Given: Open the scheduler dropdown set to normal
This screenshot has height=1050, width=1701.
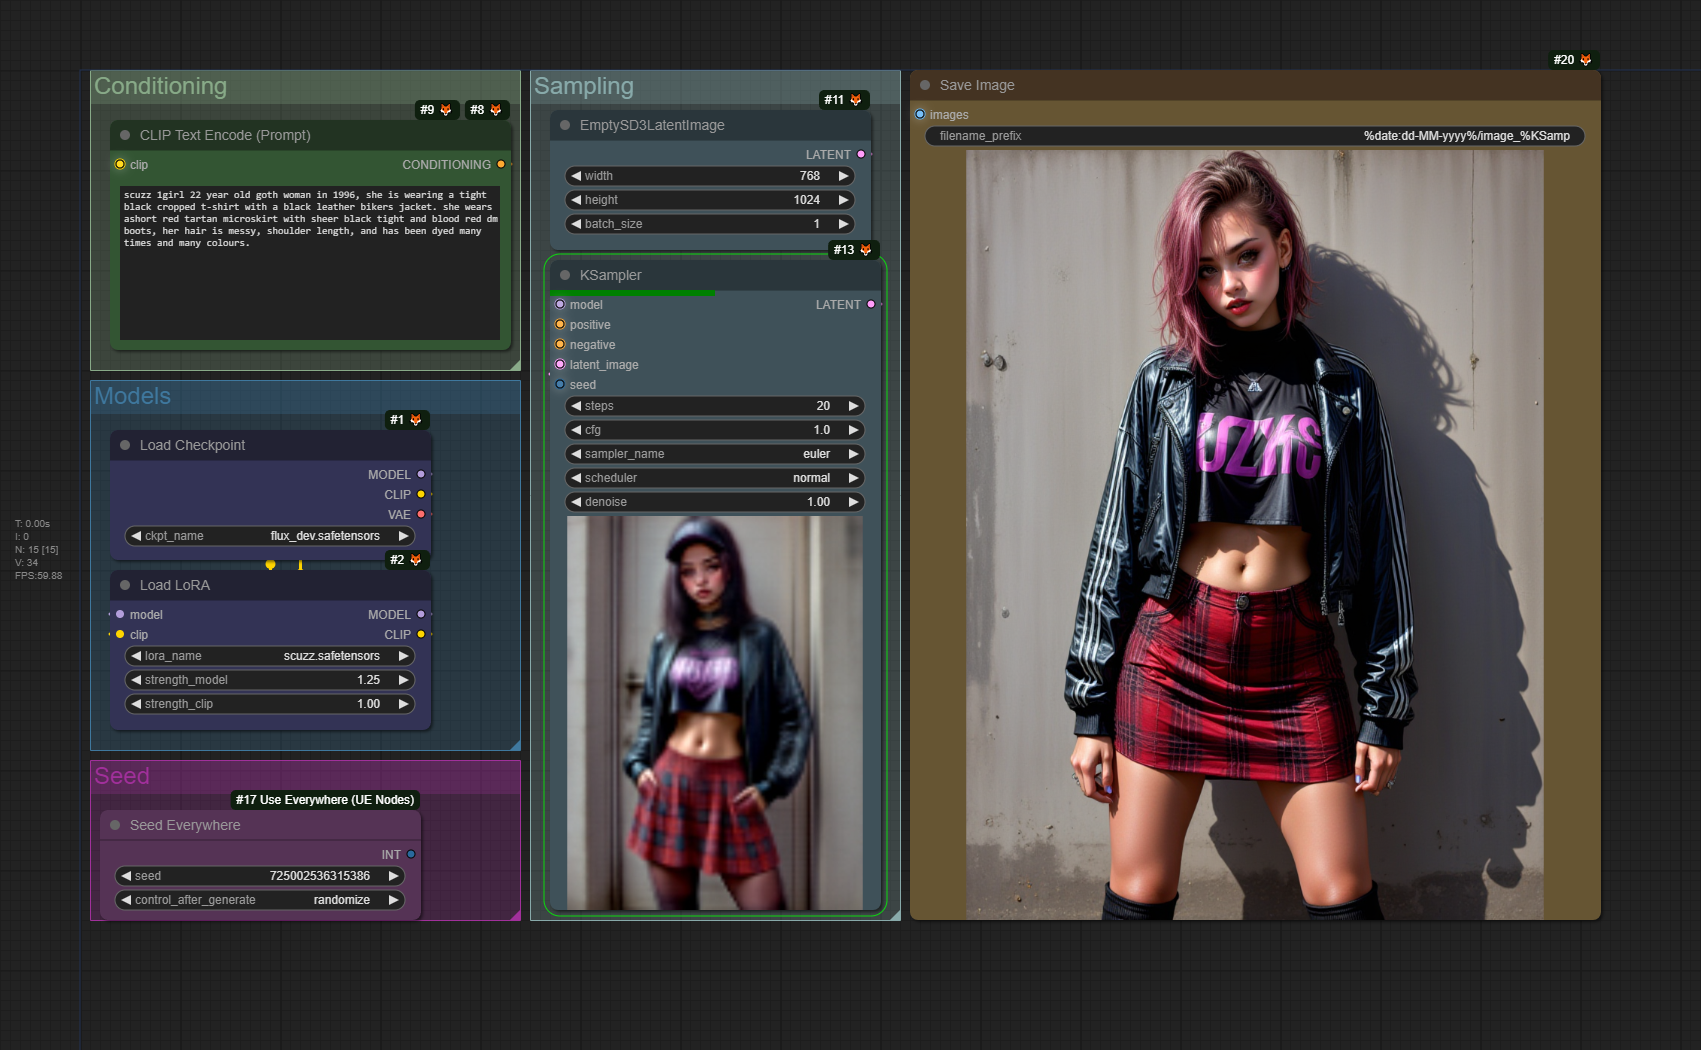Looking at the screenshot, I should click(x=715, y=478).
